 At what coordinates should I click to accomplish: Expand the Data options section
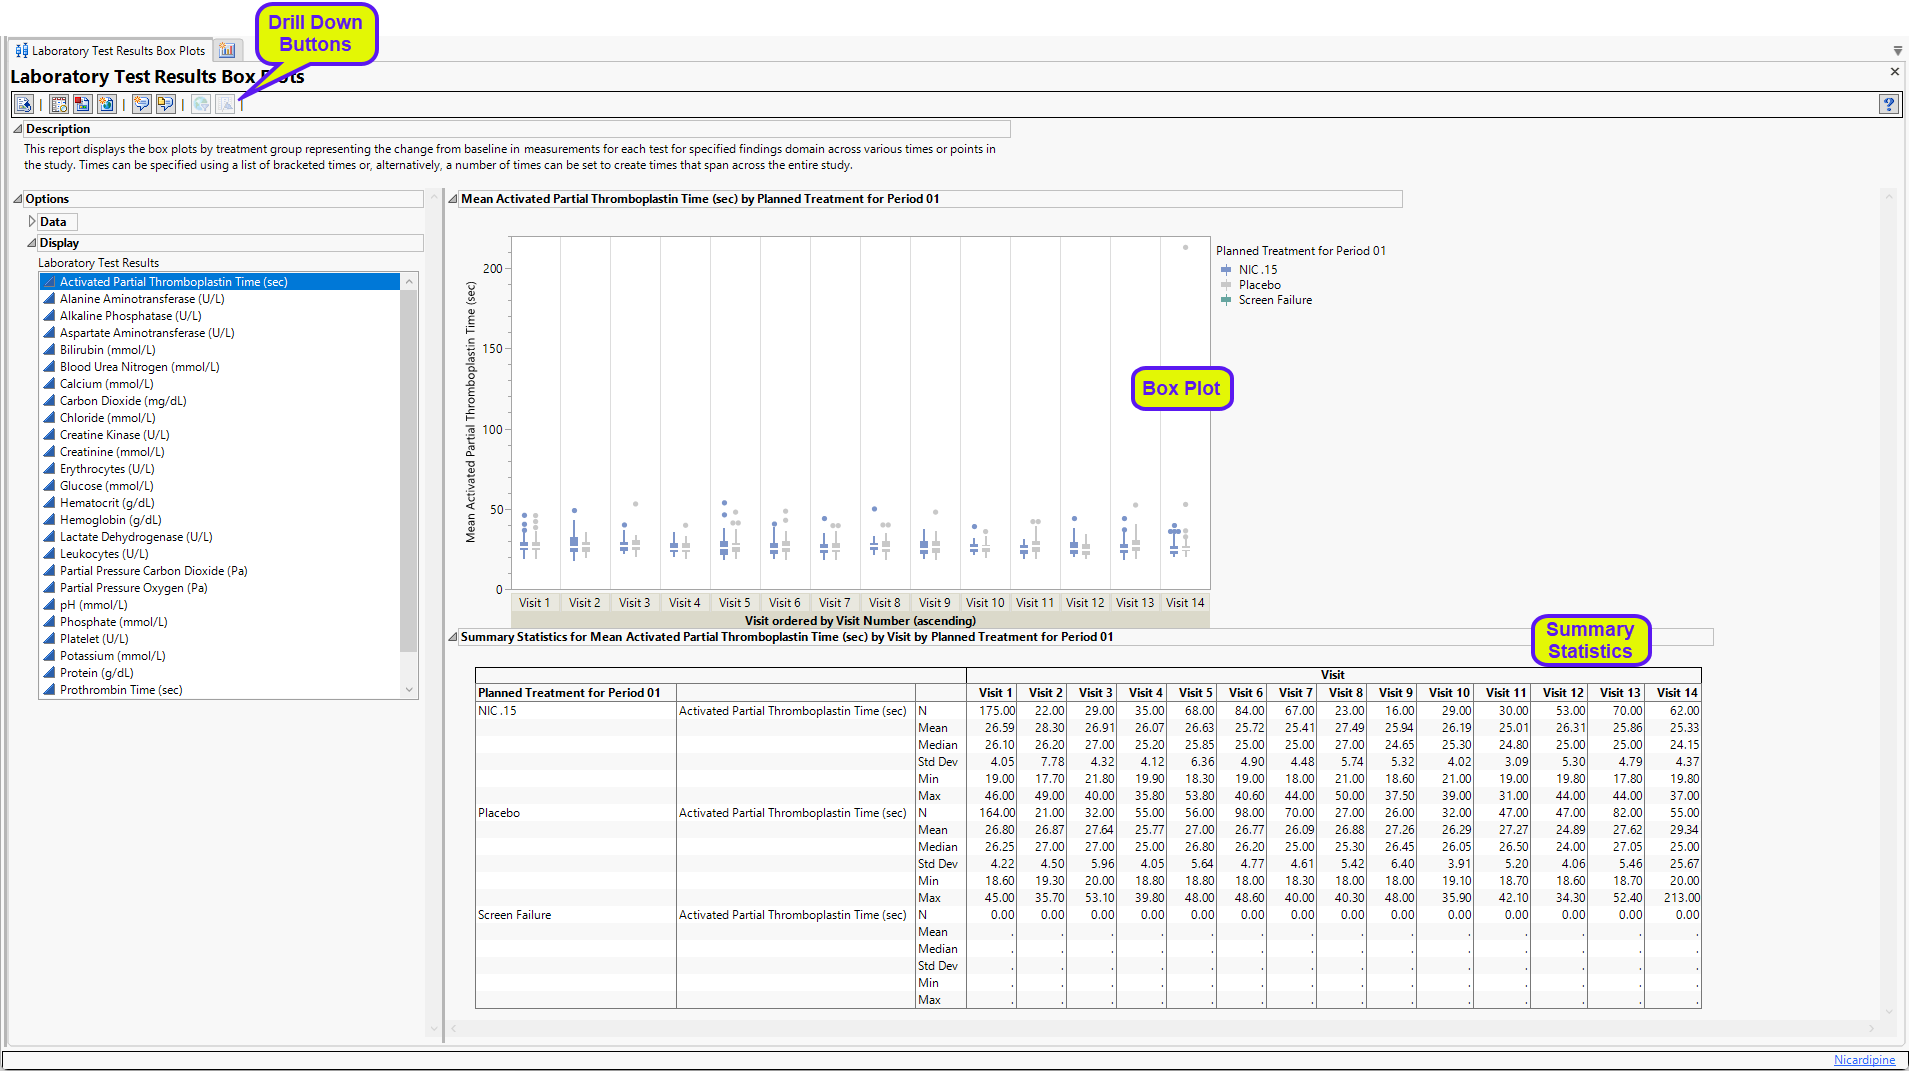pos(32,222)
